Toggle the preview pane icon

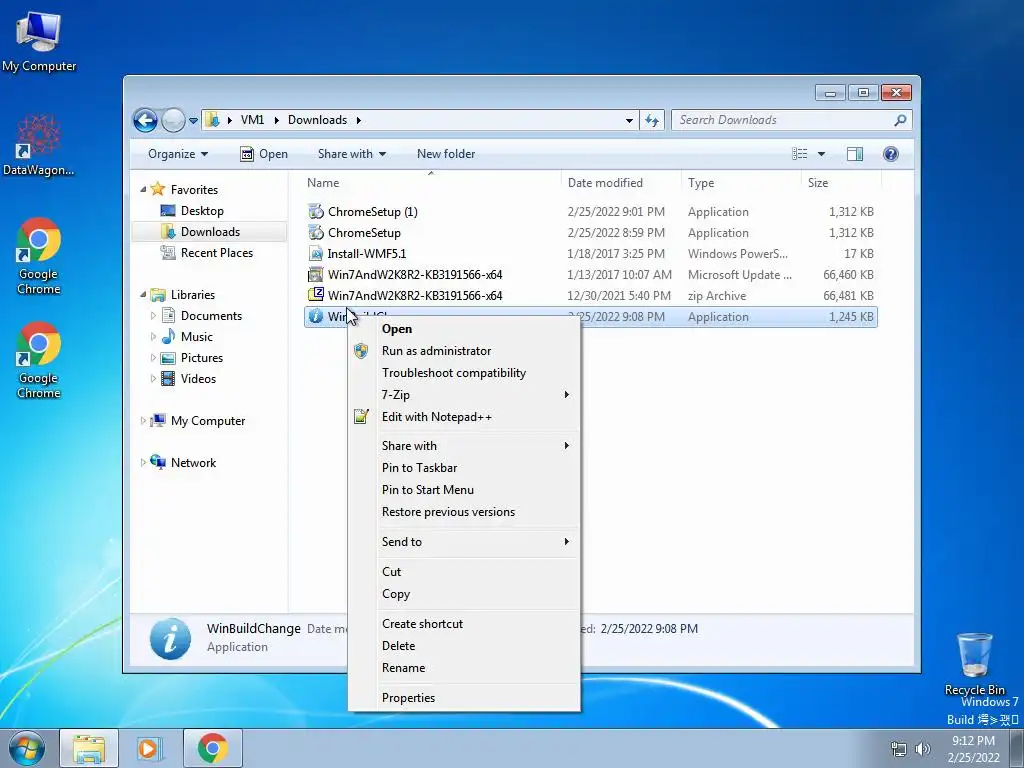click(x=855, y=154)
